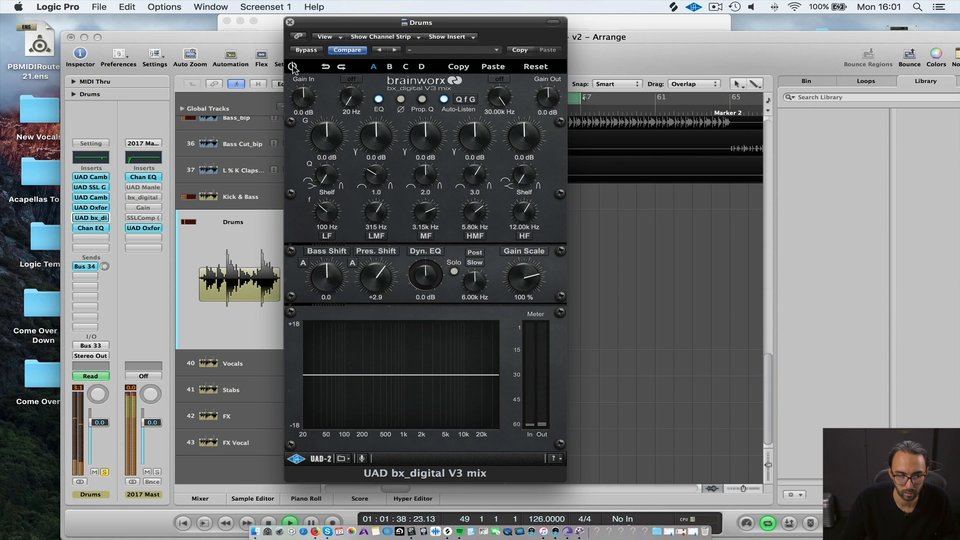Toggle the Dyn. EQ Post button
960x540 pixels.
474,252
